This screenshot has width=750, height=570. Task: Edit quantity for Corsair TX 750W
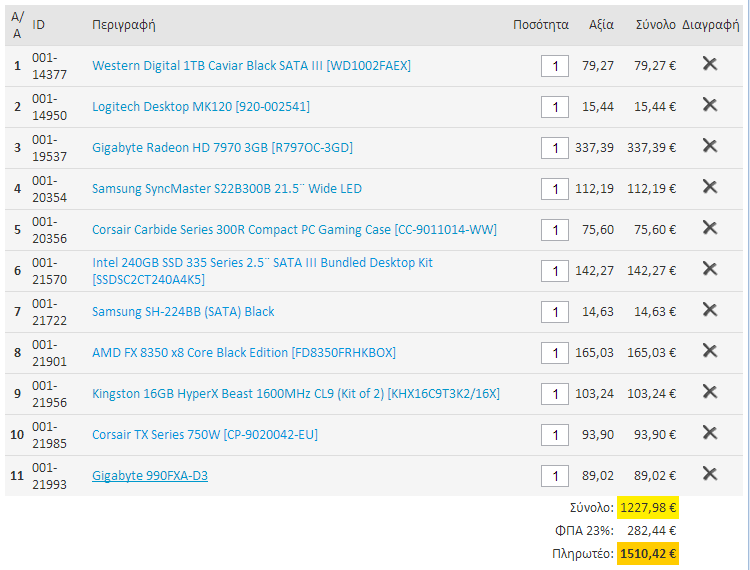click(x=555, y=435)
